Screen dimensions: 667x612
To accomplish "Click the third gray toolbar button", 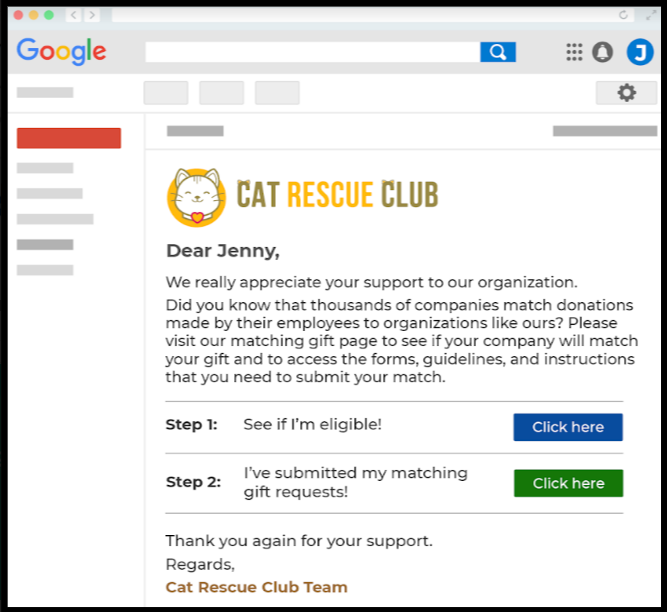I will coord(277,93).
